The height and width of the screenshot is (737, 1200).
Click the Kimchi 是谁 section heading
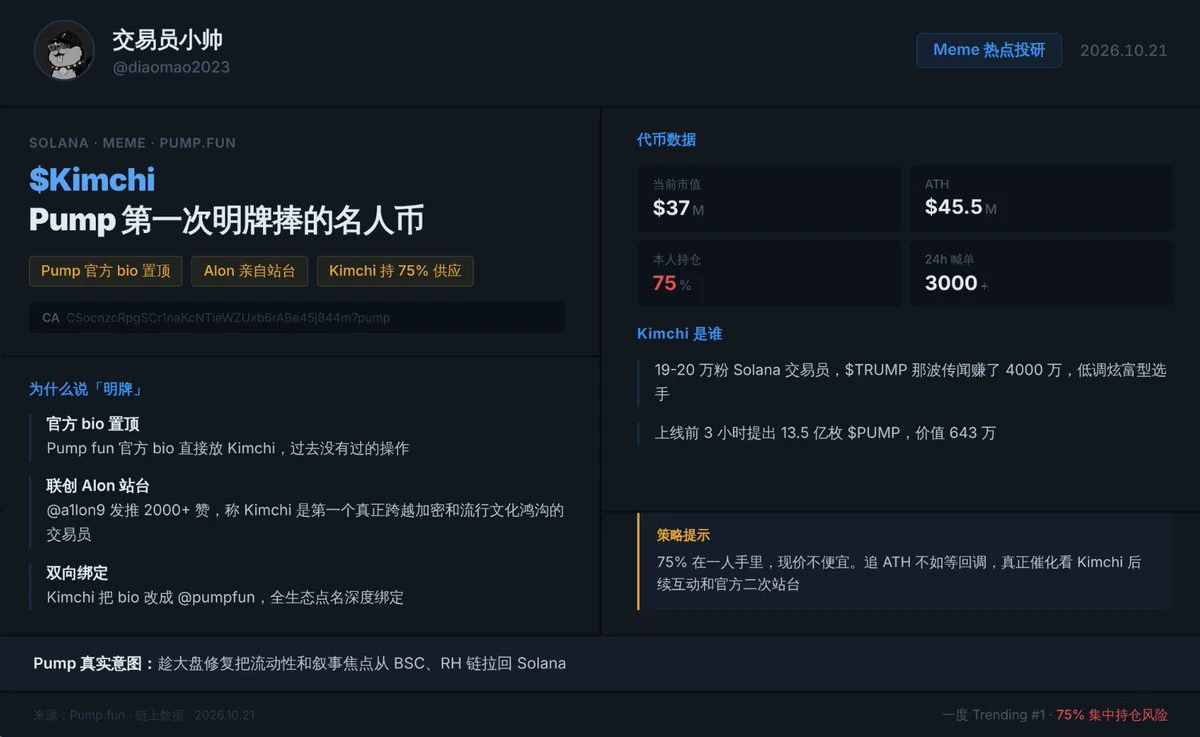coord(679,334)
